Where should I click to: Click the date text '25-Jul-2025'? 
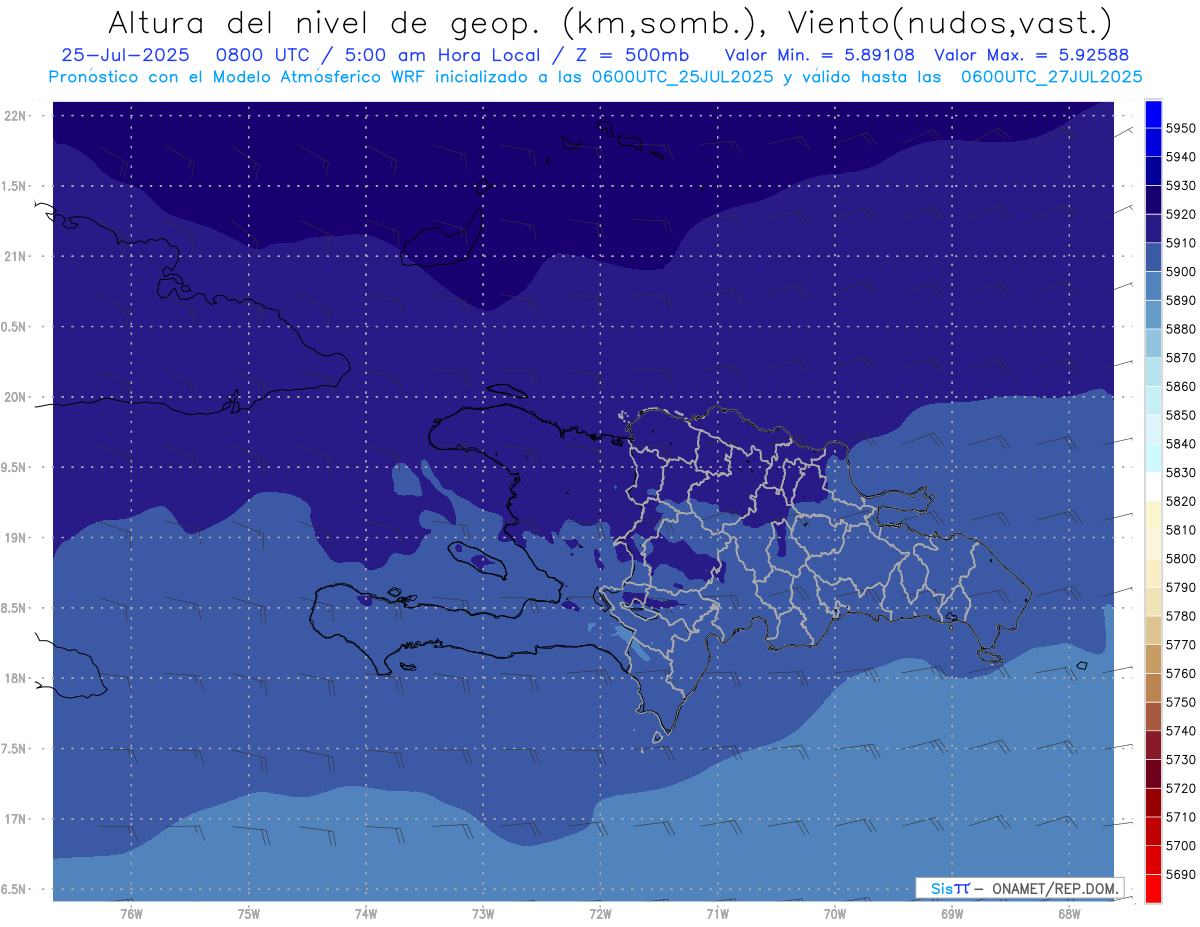coord(125,55)
